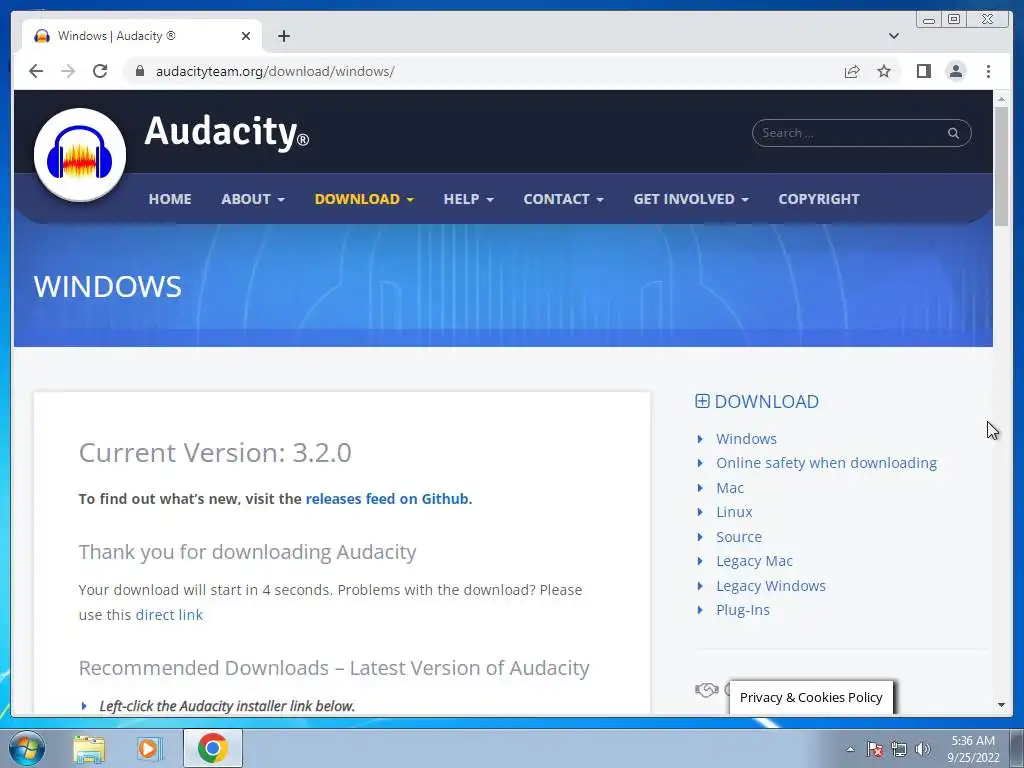Click the Current Version: 3.2.0 heading
The image size is (1024, 768).
(215, 453)
